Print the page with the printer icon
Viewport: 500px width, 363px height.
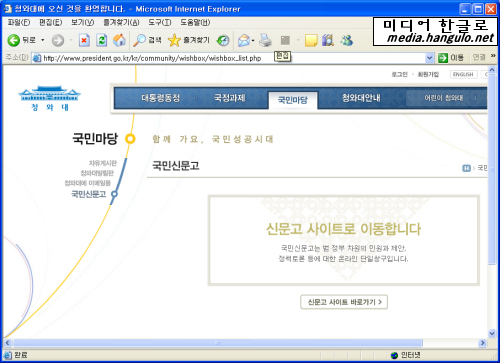[266, 40]
